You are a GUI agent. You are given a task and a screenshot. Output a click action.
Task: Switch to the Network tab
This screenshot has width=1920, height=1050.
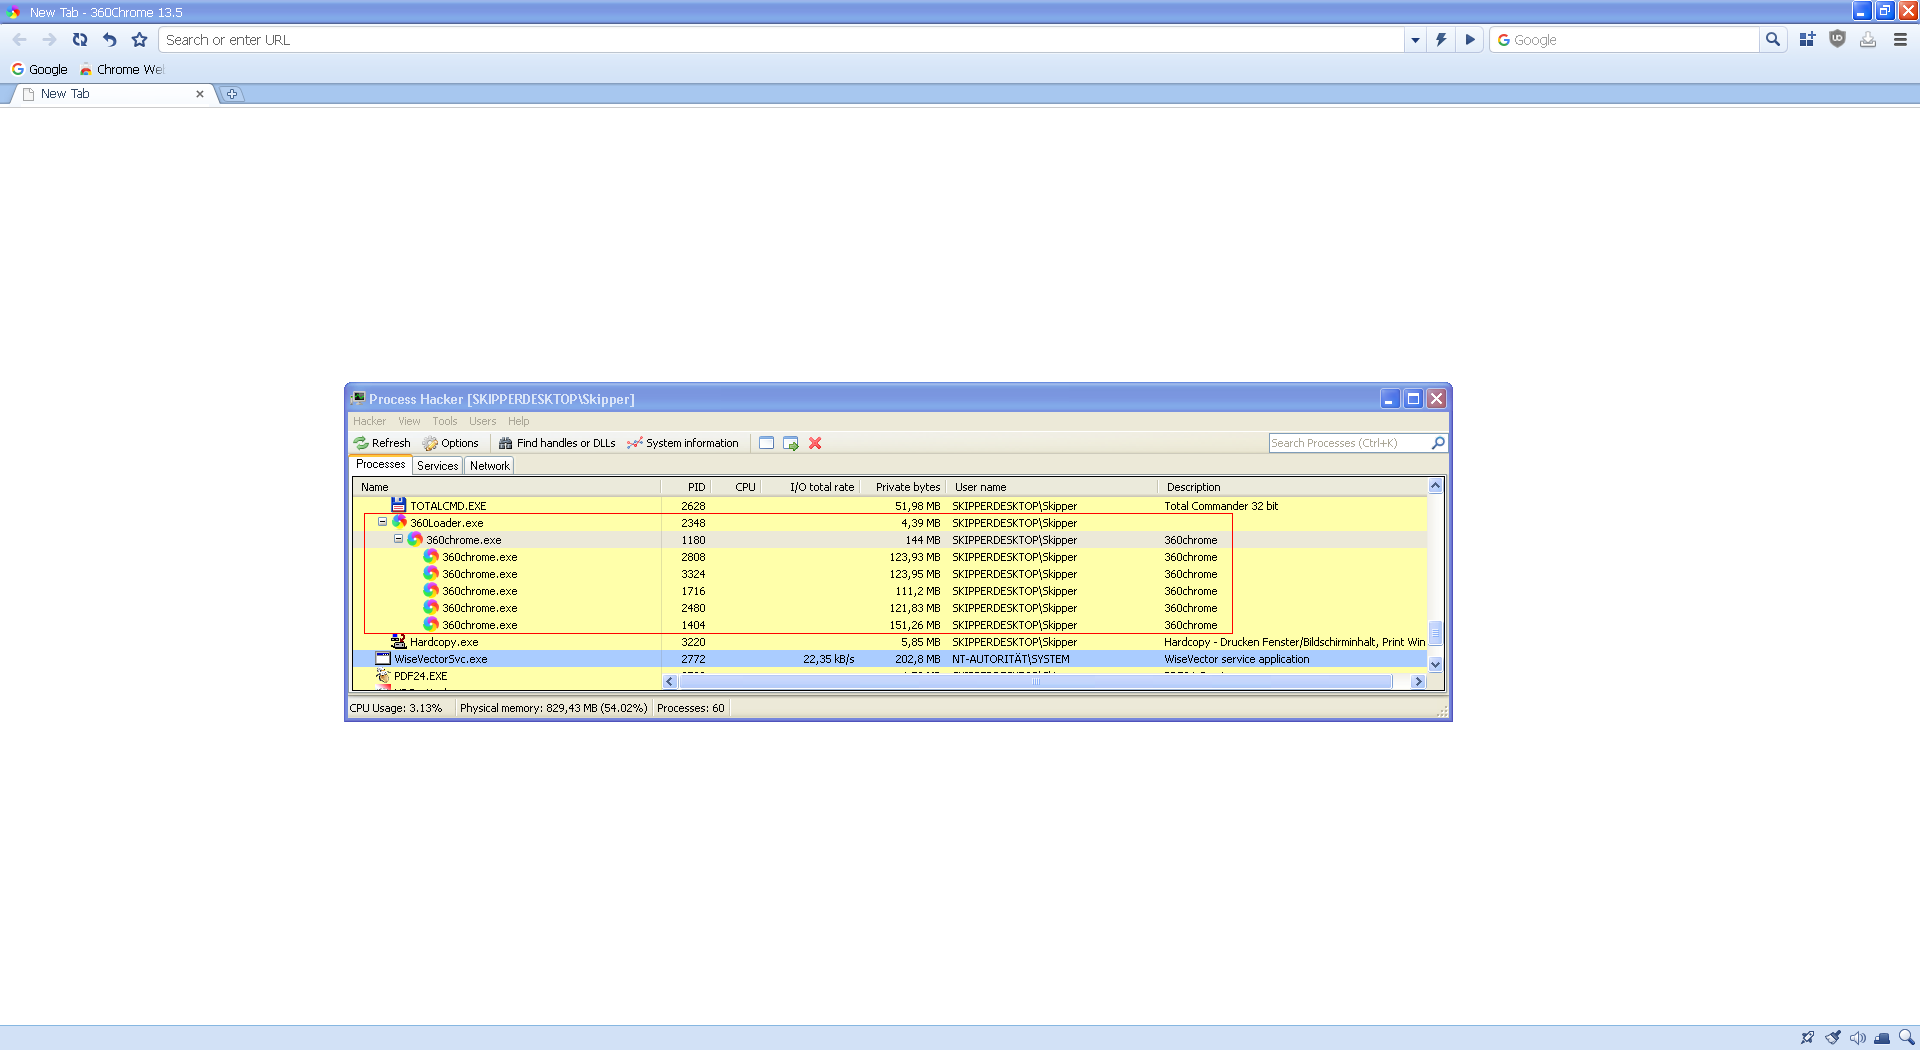(490, 466)
